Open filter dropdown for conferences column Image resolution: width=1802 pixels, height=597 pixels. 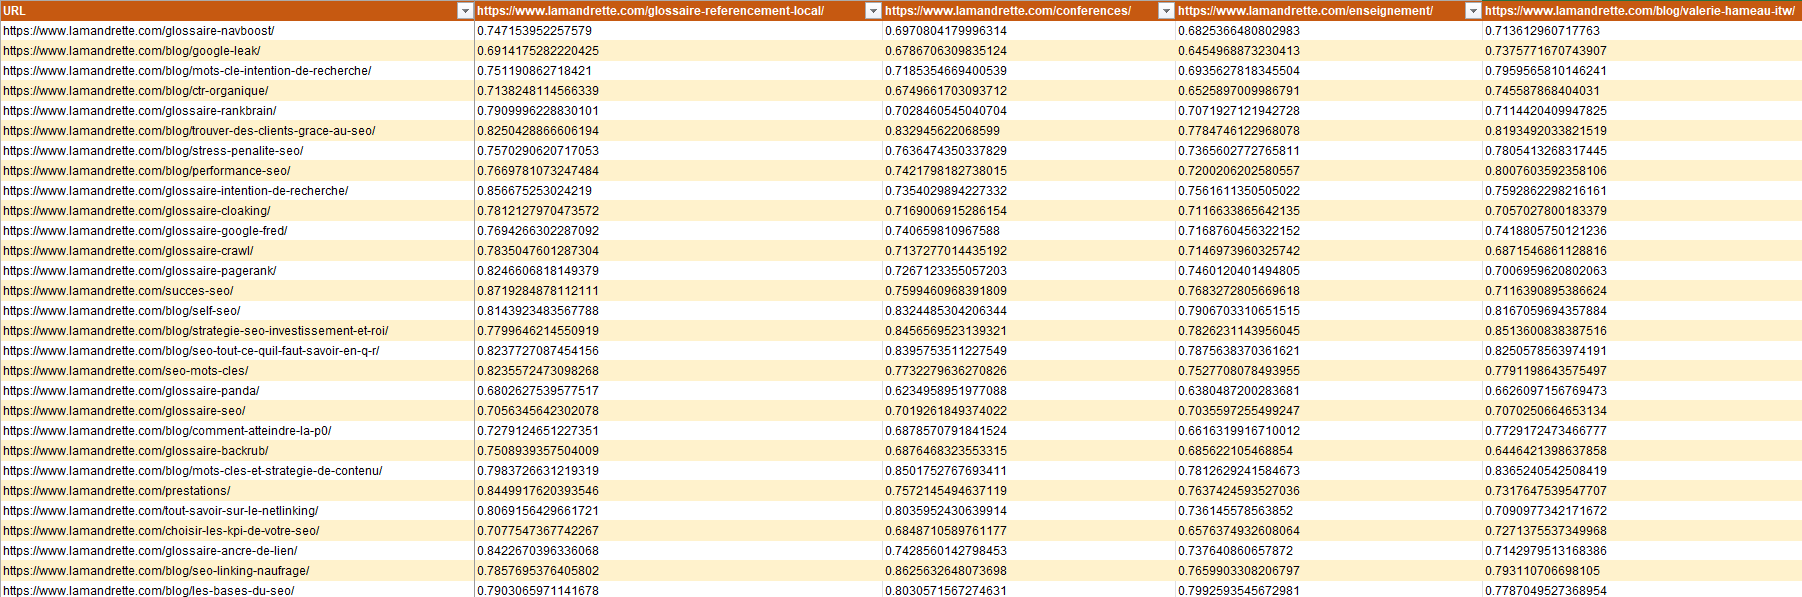1165,11
